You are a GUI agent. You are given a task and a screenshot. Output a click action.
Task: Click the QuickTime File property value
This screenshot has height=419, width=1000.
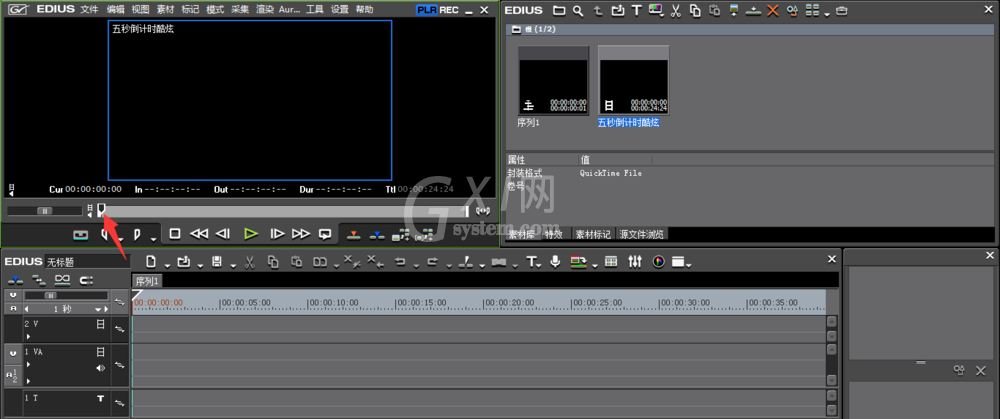[610, 173]
